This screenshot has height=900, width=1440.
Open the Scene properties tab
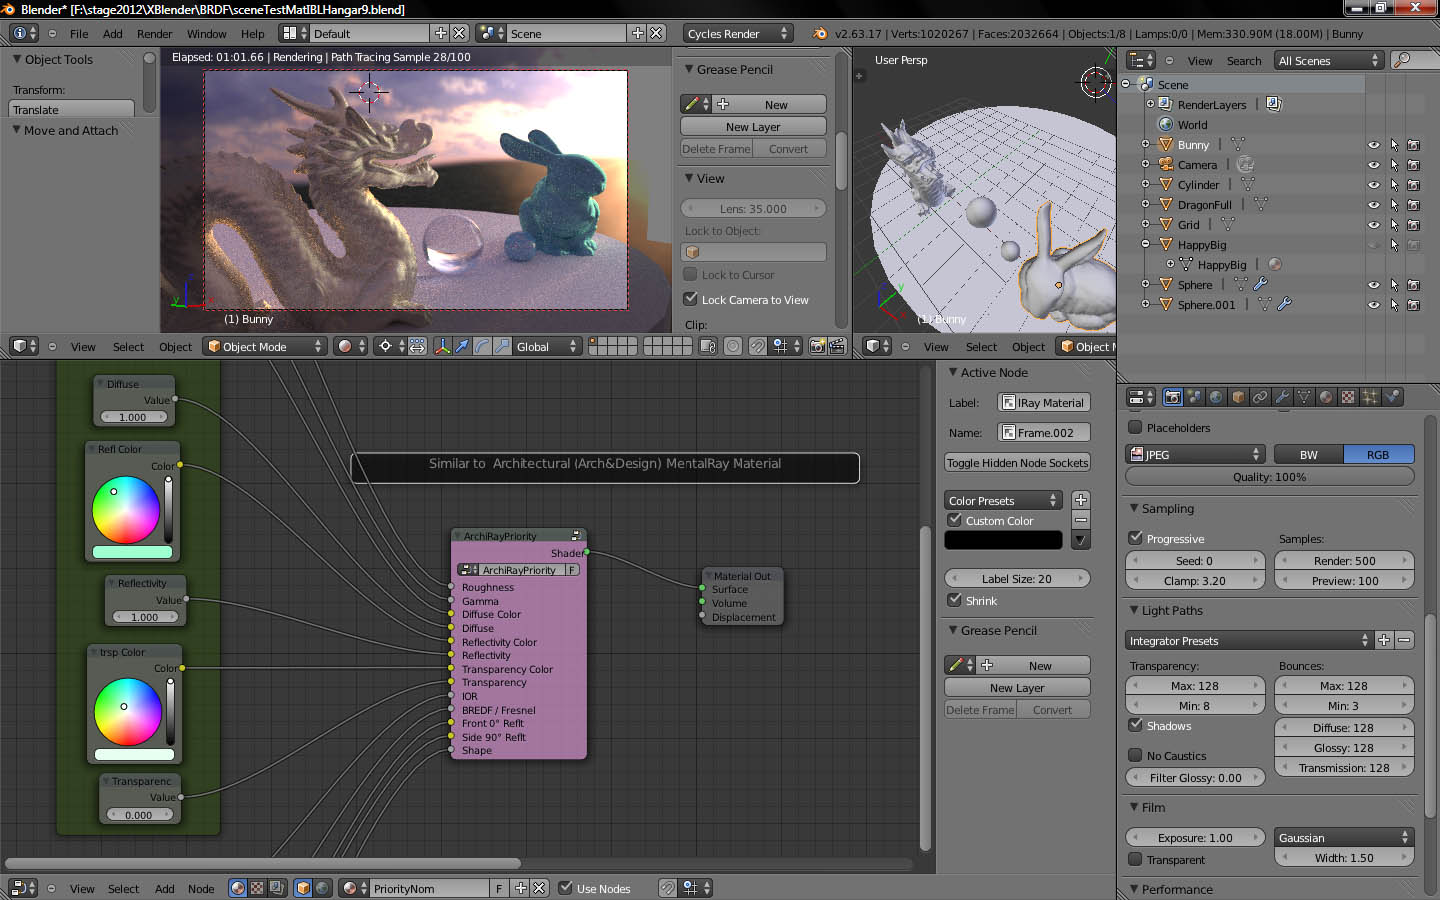point(1195,397)
